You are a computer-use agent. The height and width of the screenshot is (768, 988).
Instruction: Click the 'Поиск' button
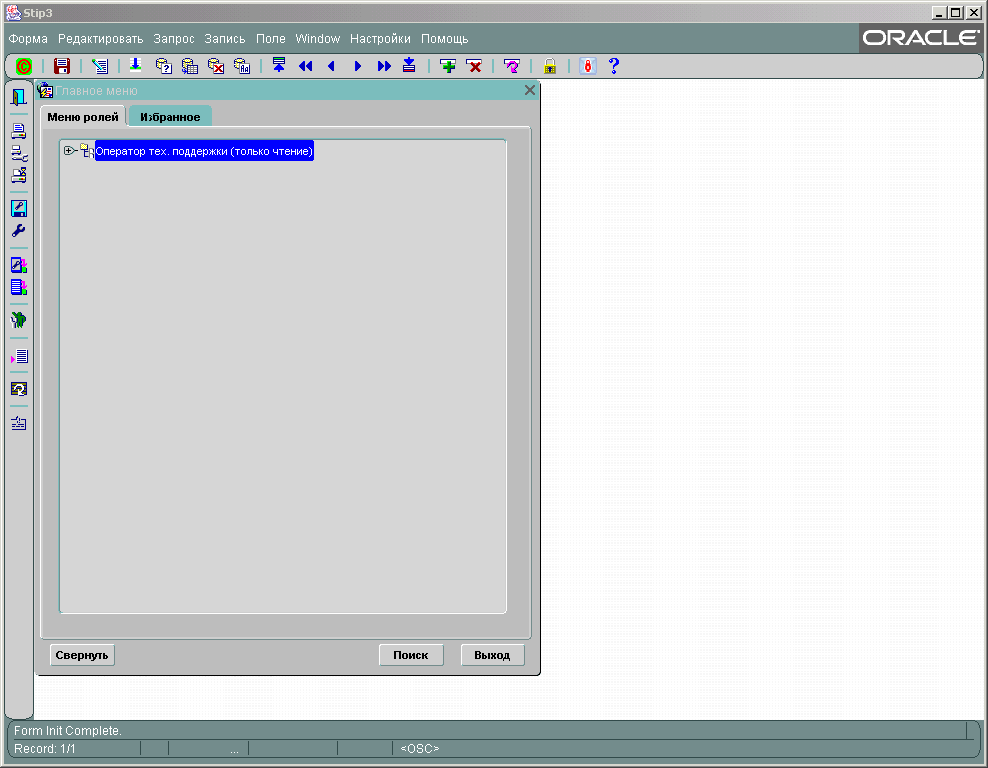pyautogui.click(x=411, y=655)
